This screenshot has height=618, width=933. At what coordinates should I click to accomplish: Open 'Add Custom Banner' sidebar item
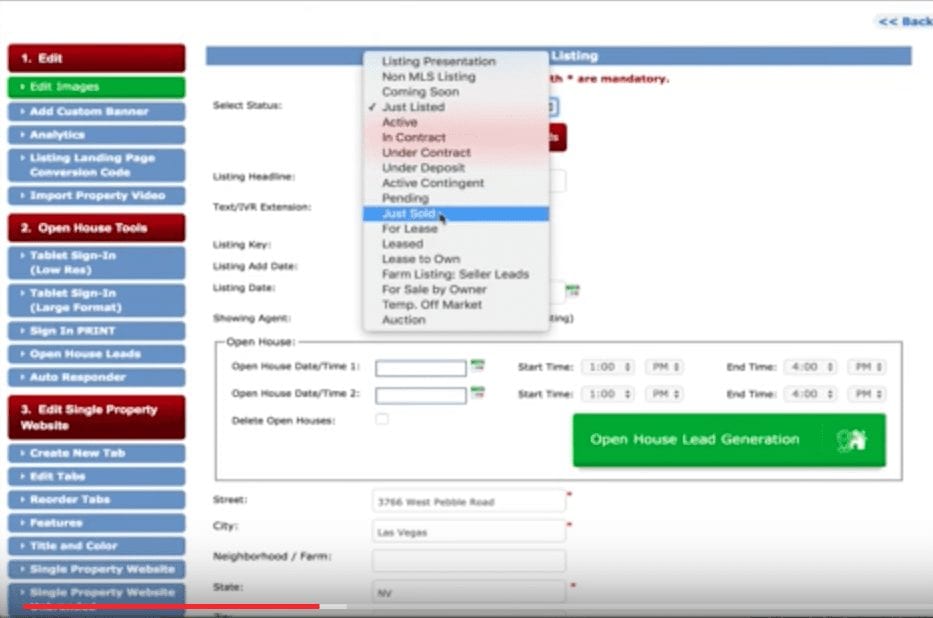coord(96,111)
